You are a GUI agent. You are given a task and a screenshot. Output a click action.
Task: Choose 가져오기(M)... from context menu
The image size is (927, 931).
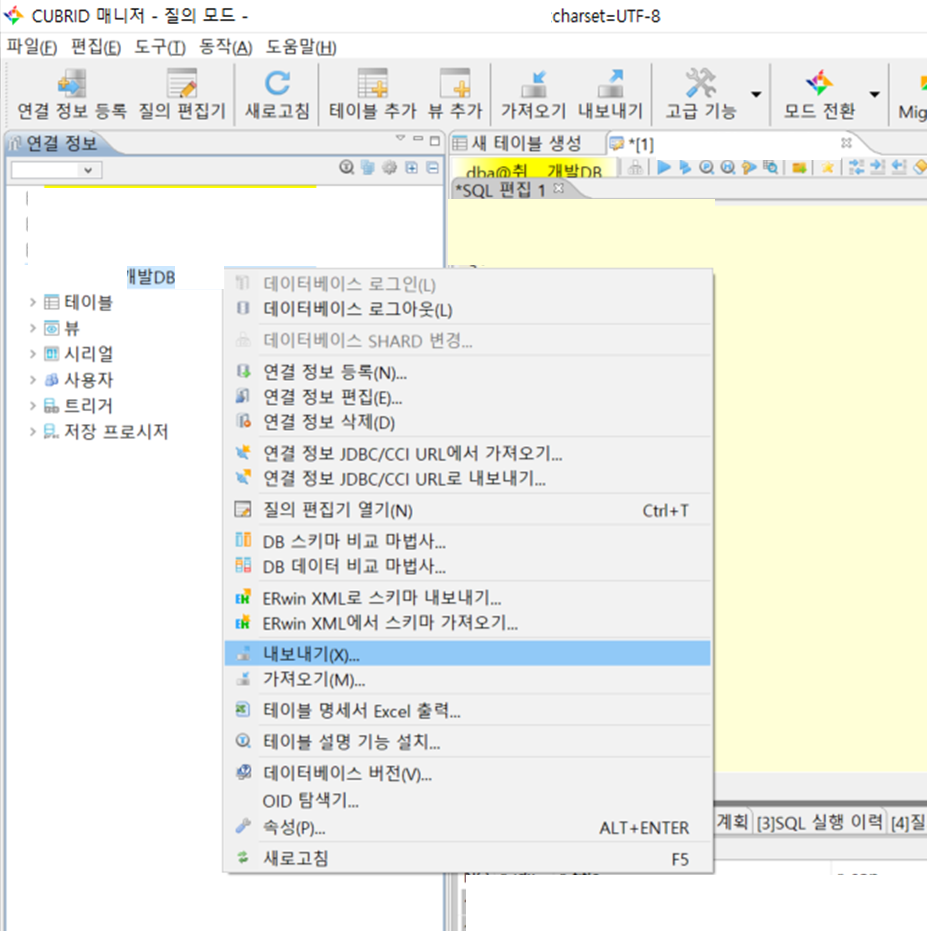pos(467,679)
